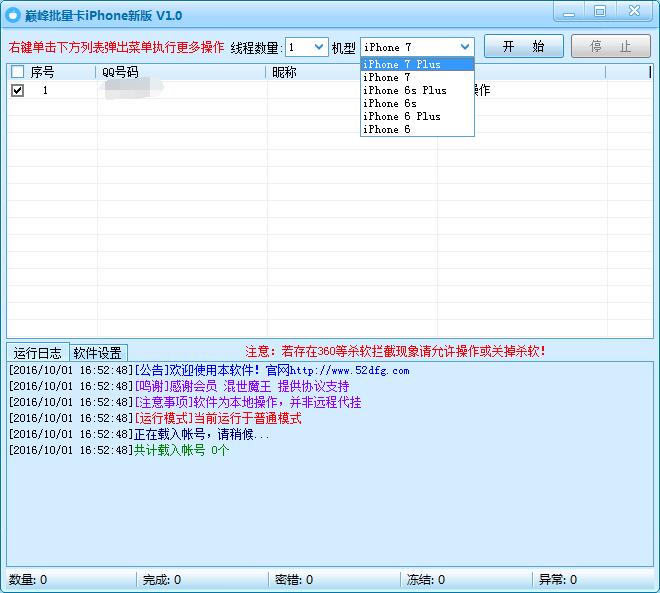Select iPhone 6 Plus model
Viewport: 660px width, 593px height.
402,116
